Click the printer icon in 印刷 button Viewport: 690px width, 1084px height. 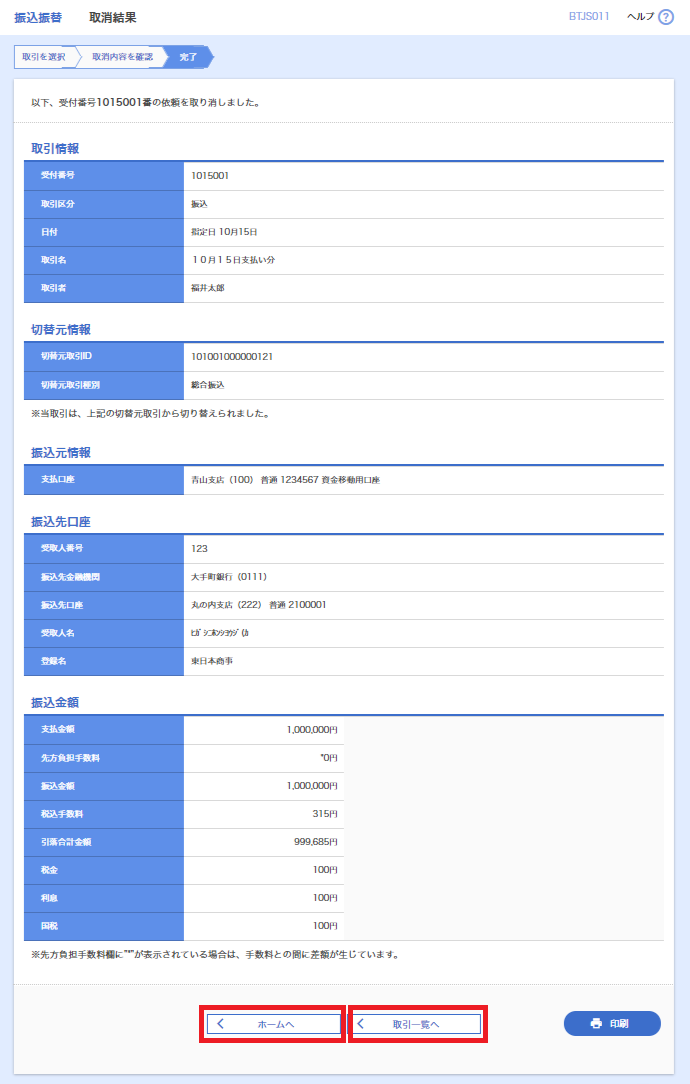click(596, 1023)
